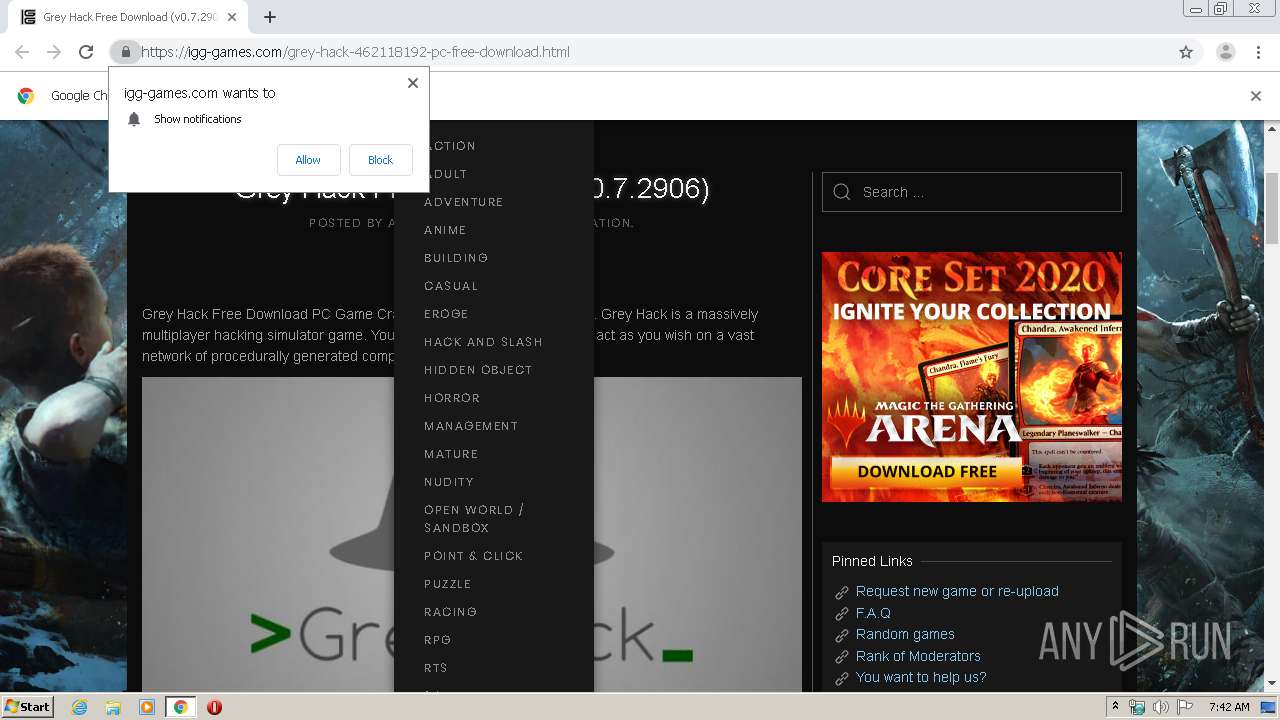Open the Rank of Moderators link
1280x720 pixels.
pyautogui.click(x=918, y=656)
